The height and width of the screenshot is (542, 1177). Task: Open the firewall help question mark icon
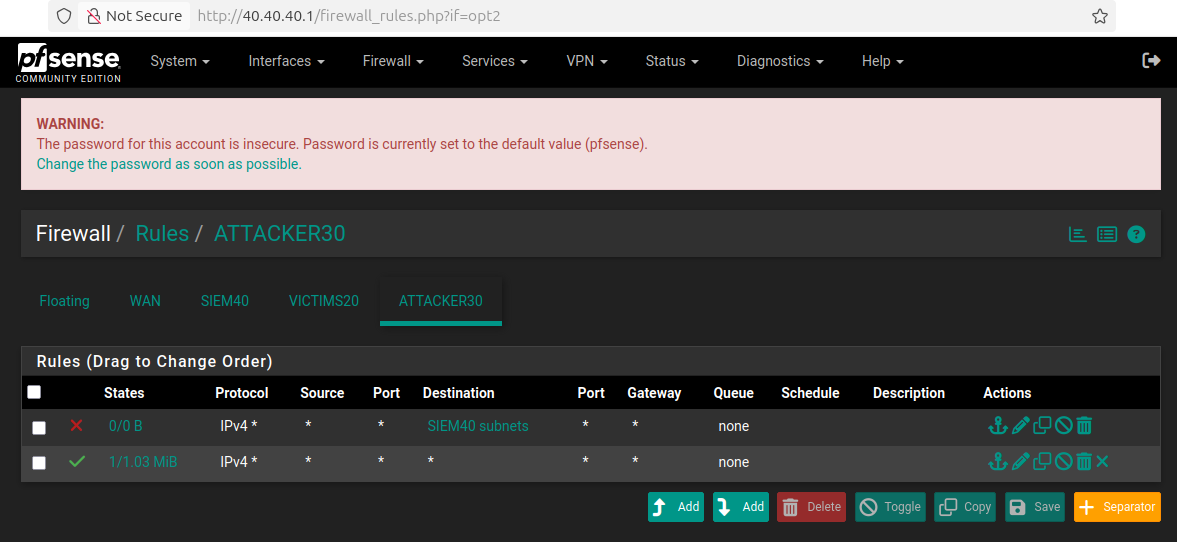pyautogui.click(x=1136, y=234)
